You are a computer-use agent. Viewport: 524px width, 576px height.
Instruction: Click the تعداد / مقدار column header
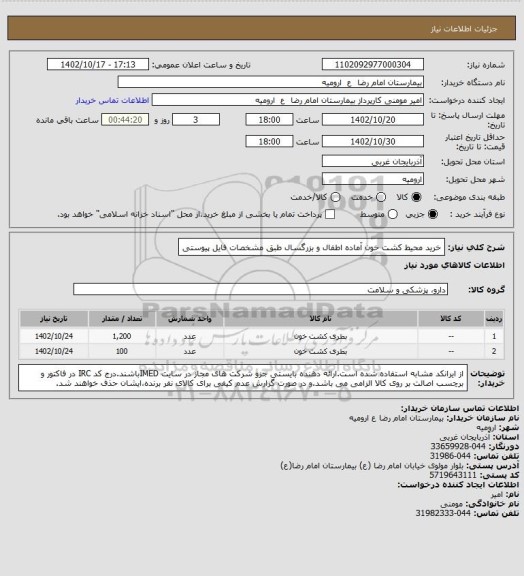pos(122,318)
